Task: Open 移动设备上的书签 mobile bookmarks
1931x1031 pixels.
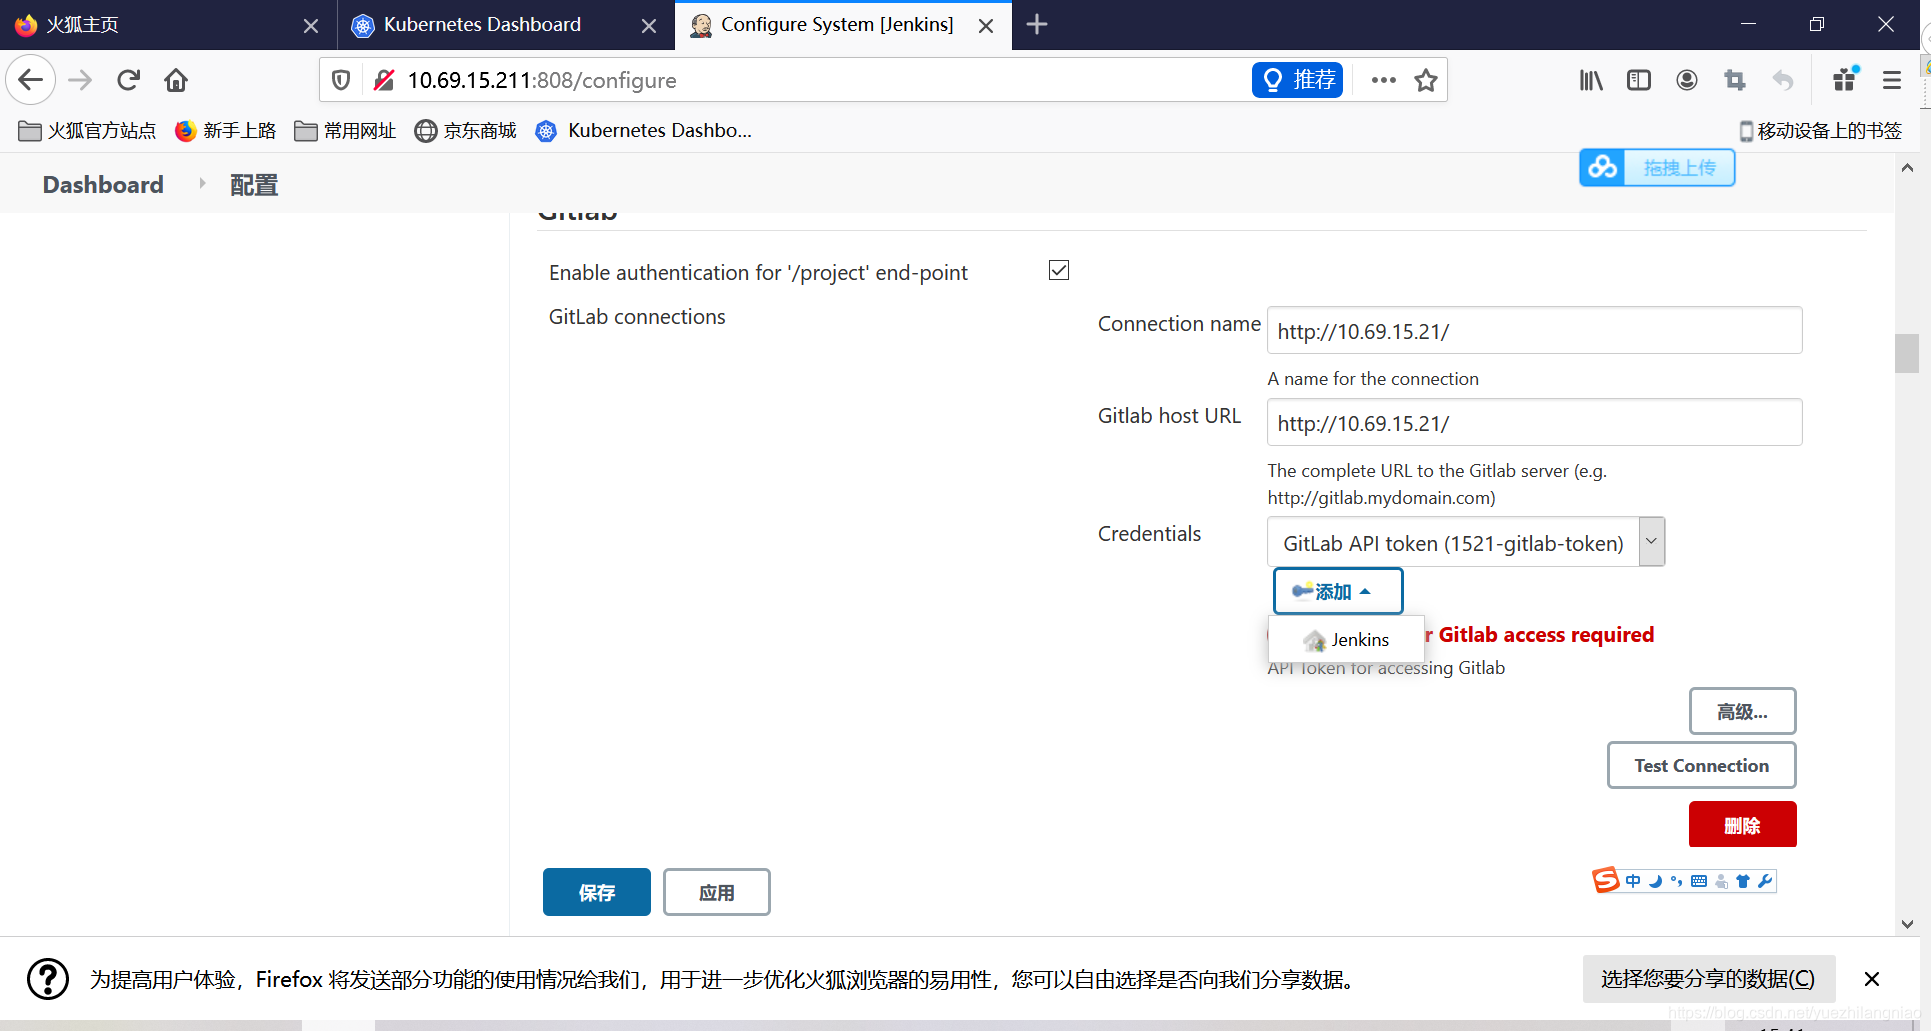Action: [x=1821, y=131]
